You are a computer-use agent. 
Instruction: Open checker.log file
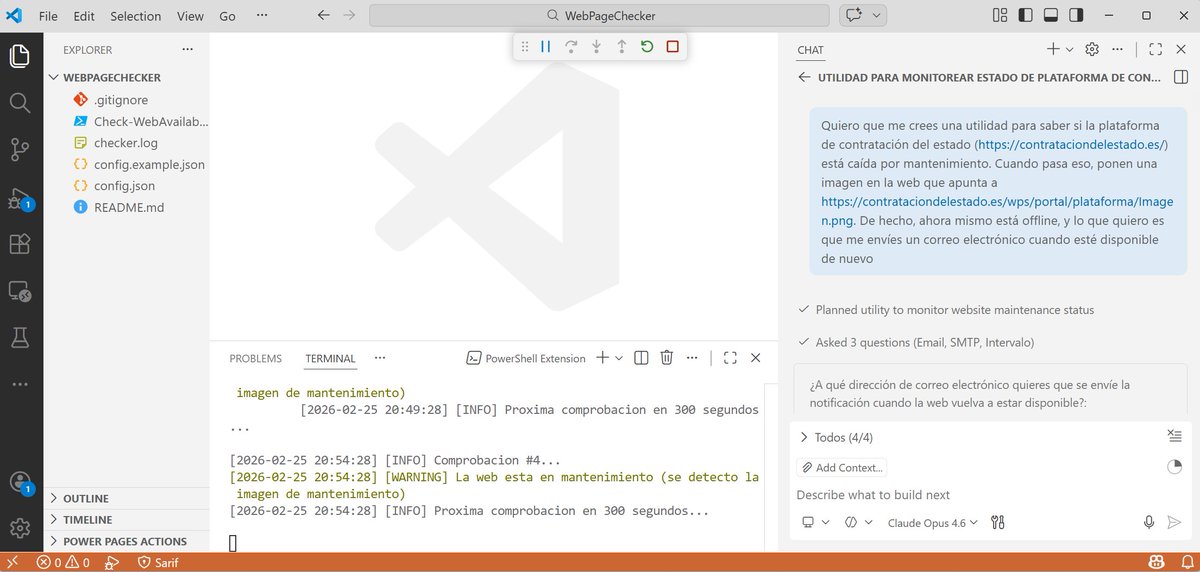tap(127, 143)
